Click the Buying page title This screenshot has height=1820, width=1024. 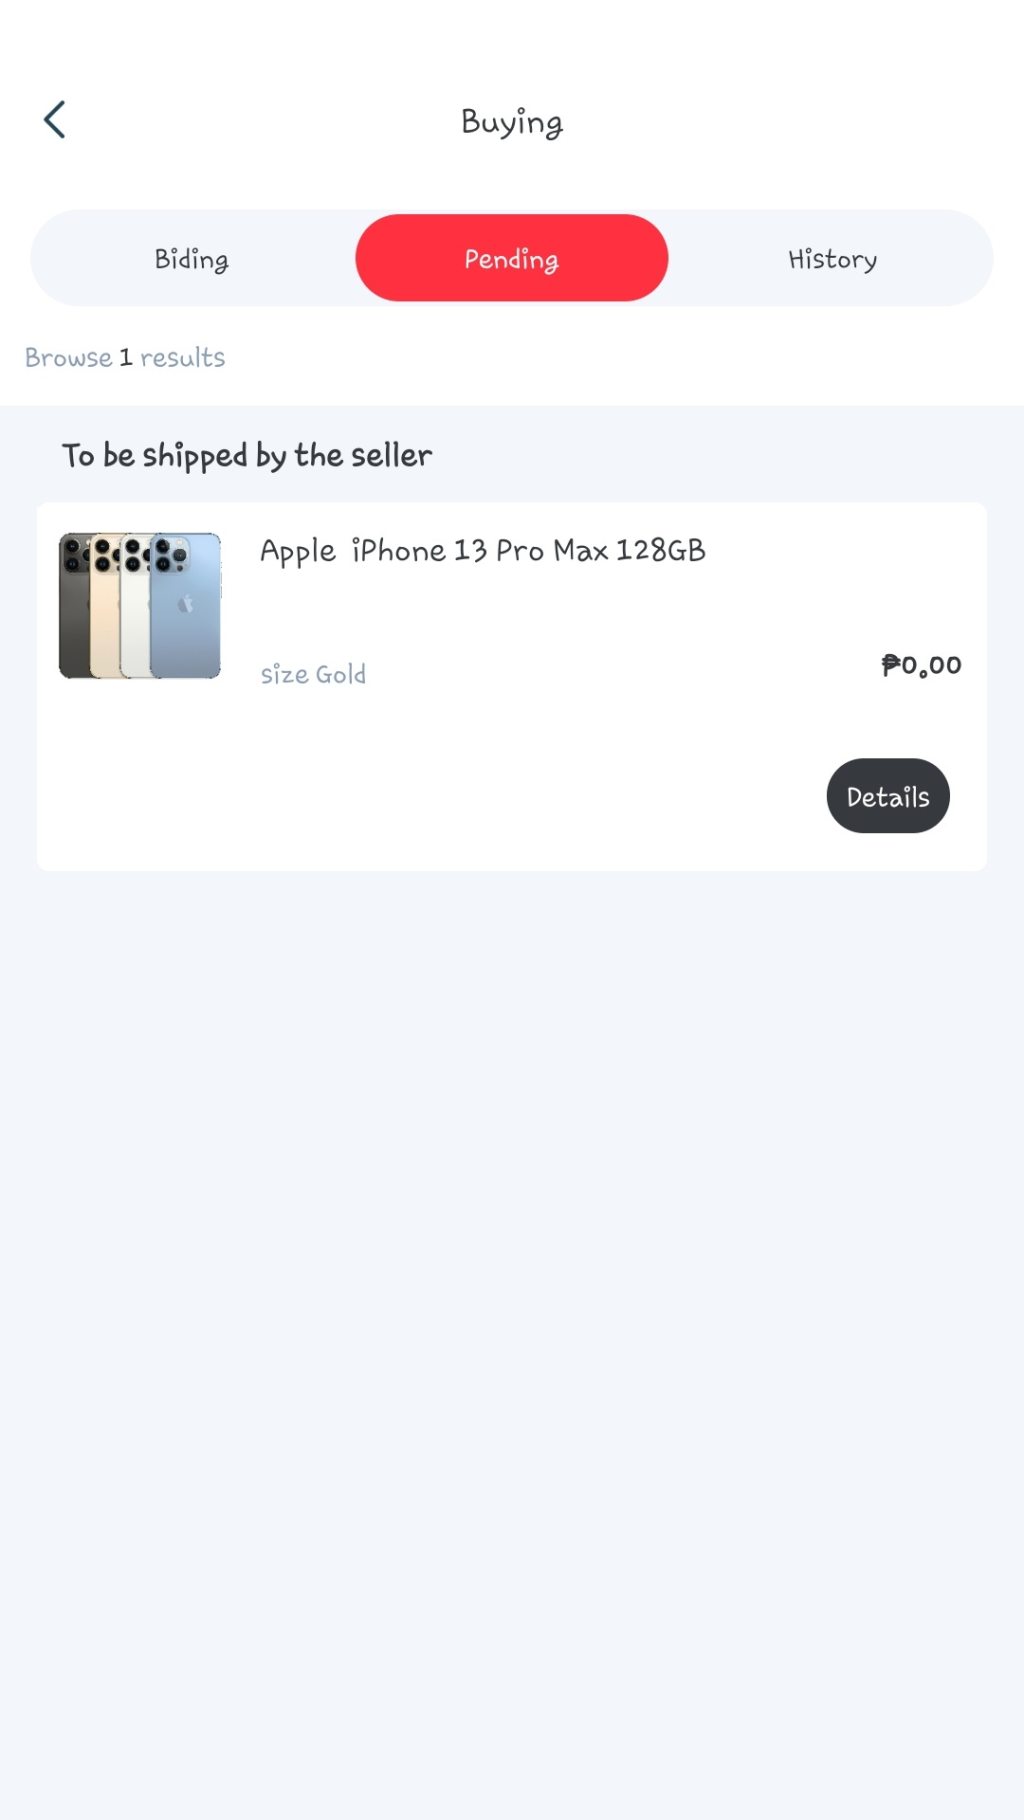(x=511, y=122)
